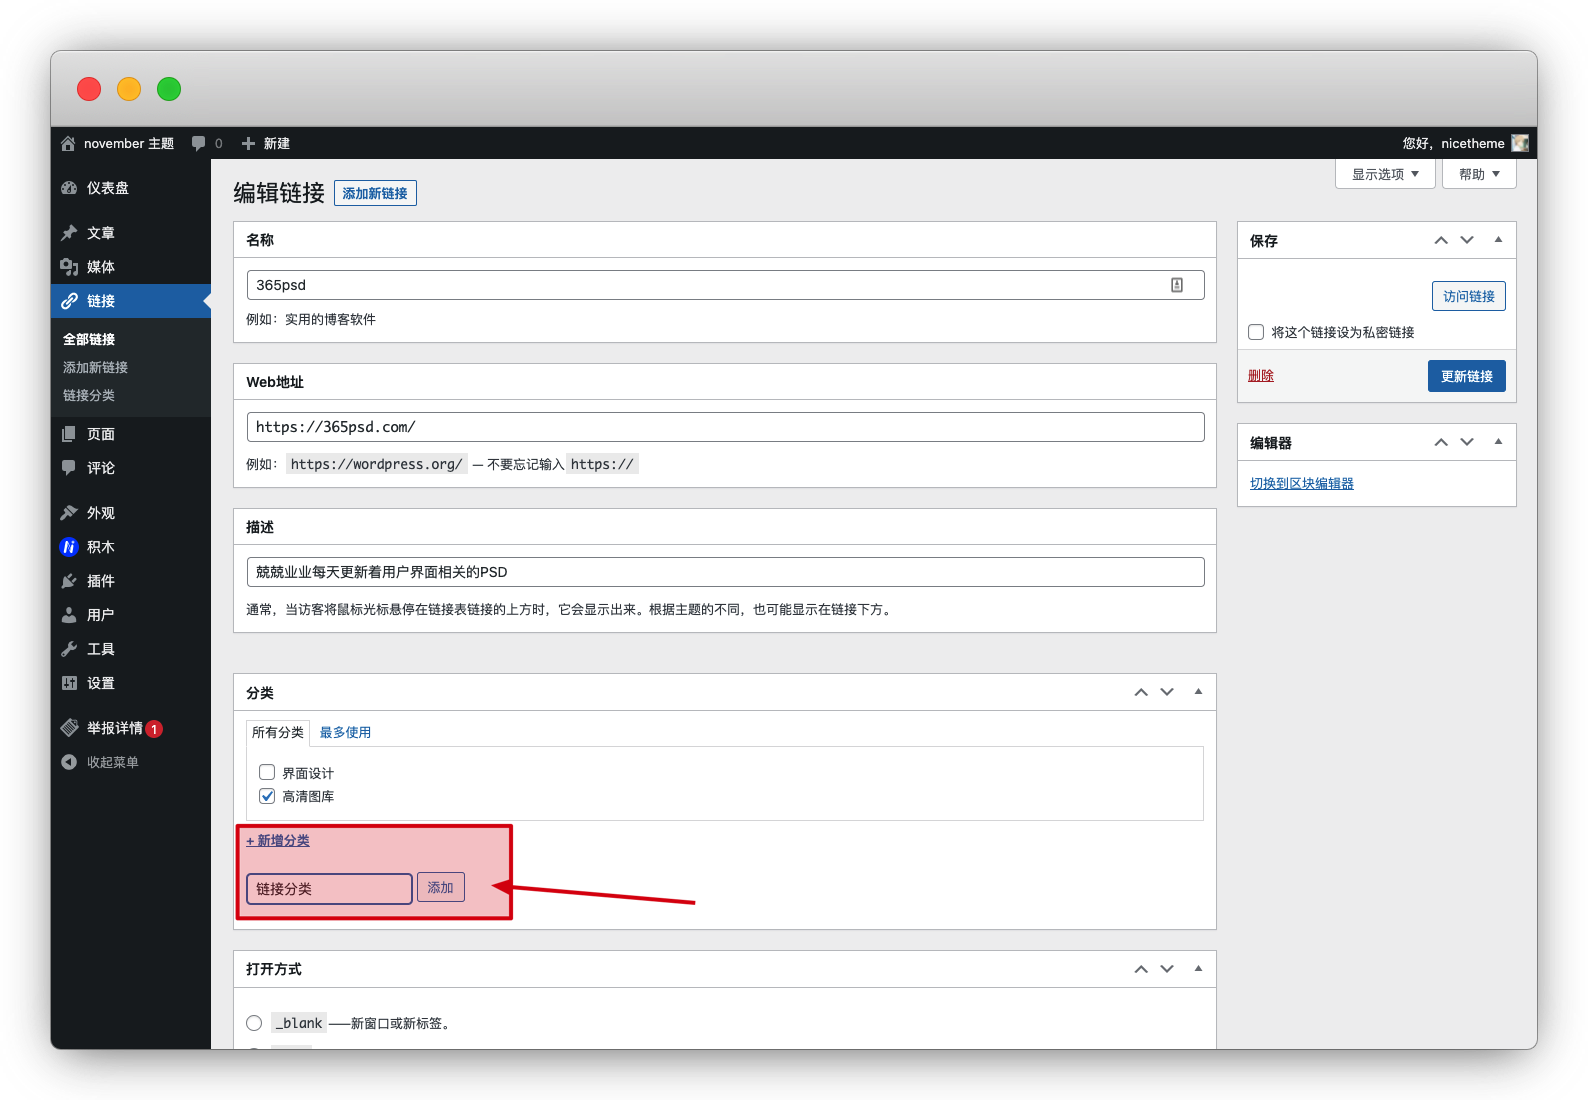
Task: Move 打开方式 panel down
Action: click(1167, 969)
